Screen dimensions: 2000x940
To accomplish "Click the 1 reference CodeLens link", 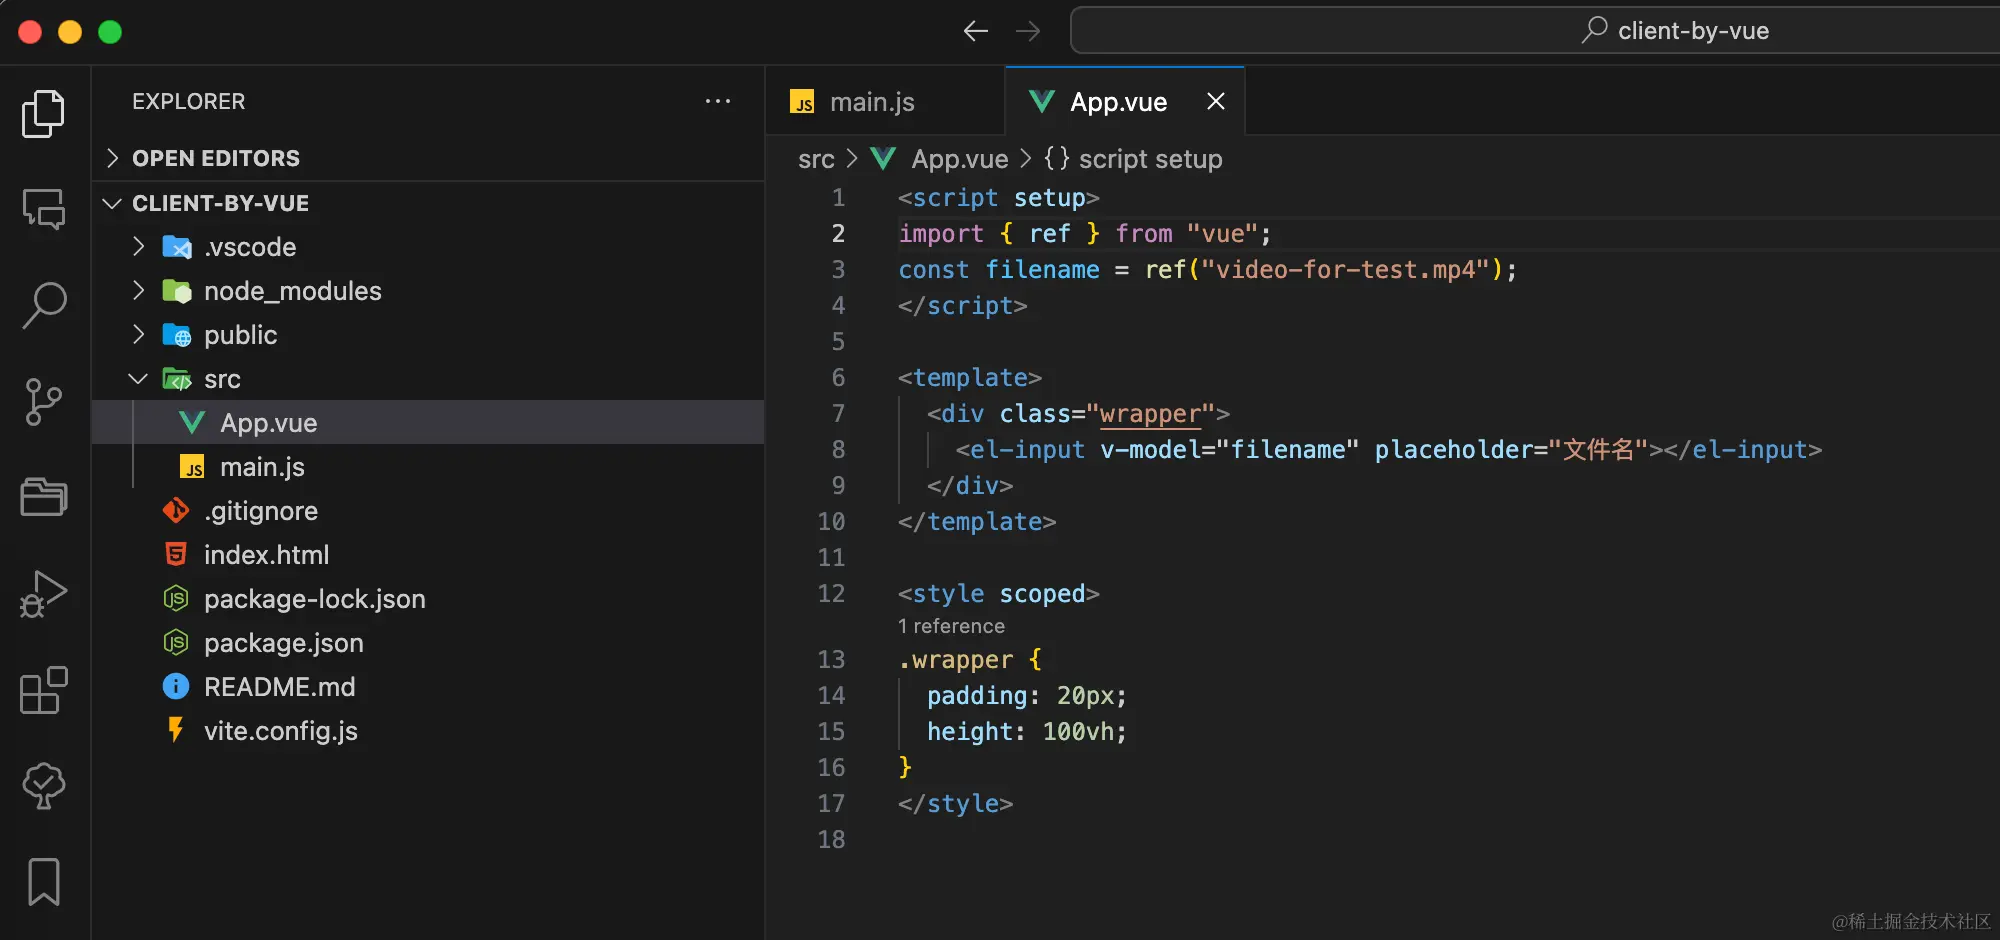I will pos(951,626).
